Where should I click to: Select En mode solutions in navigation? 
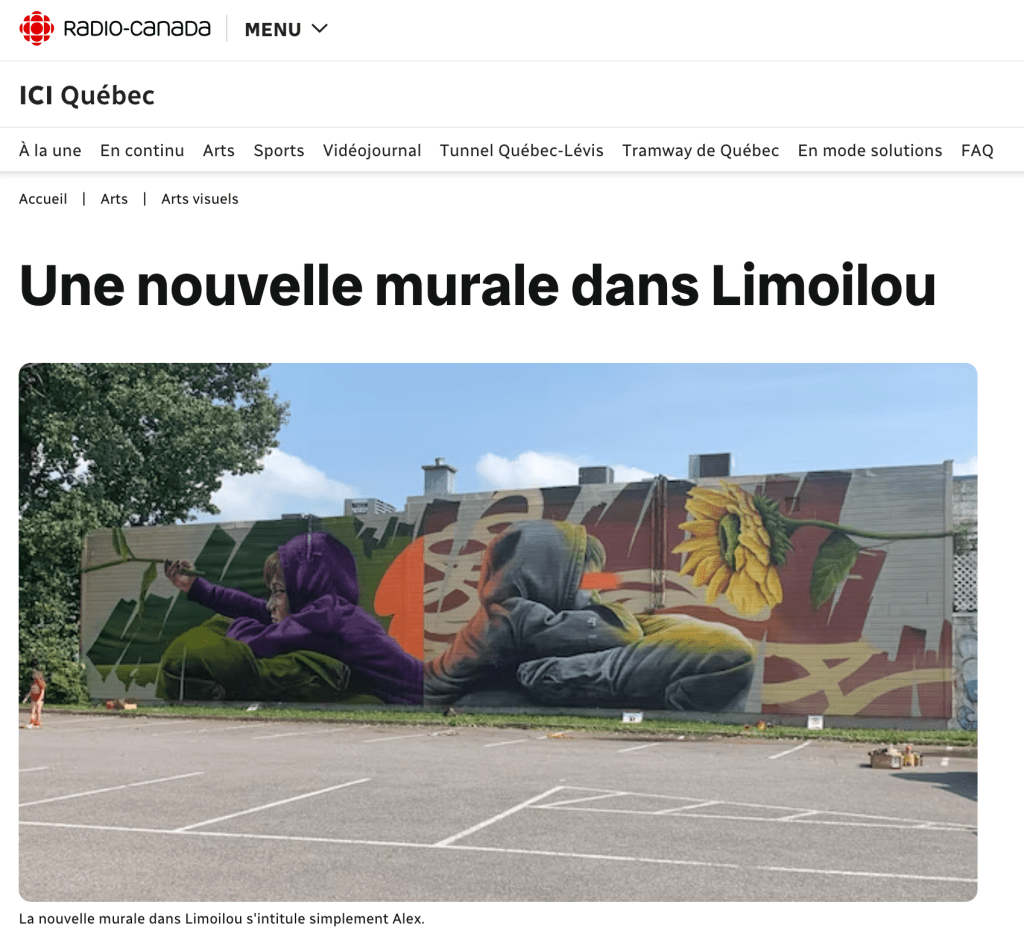pos(870,150)
